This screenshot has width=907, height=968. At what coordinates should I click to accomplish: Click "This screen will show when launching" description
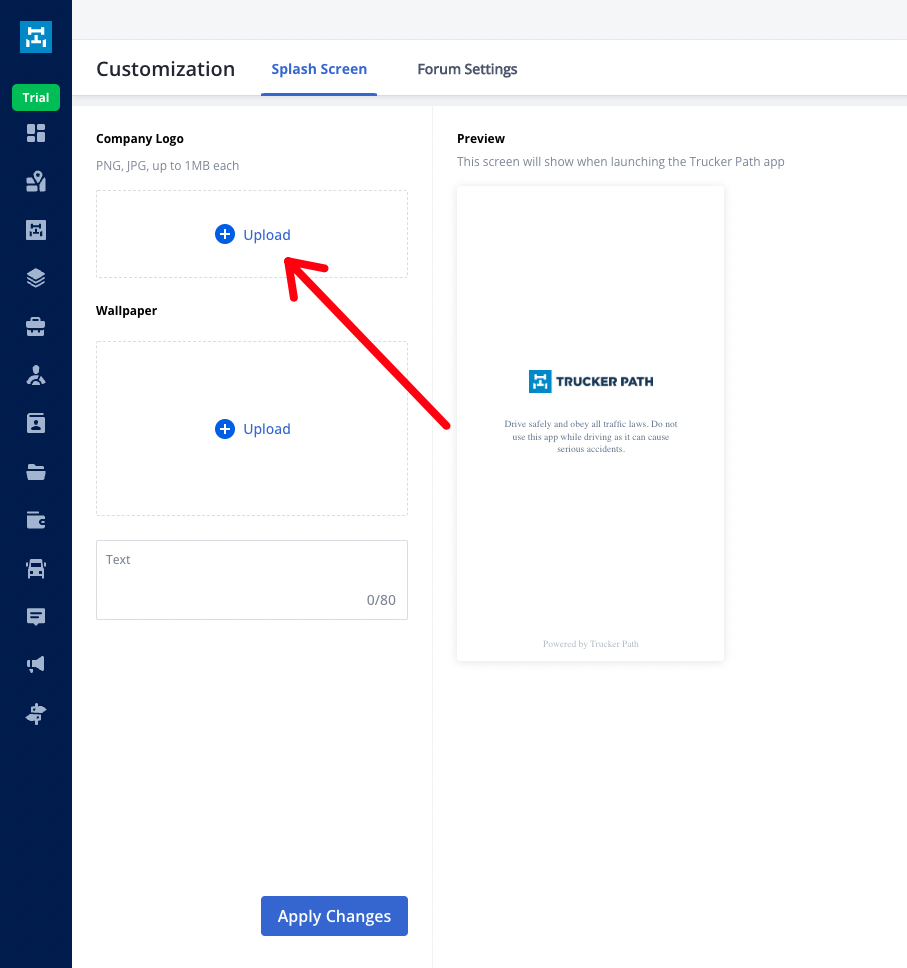pyautogui.click(x=621, y=162)
